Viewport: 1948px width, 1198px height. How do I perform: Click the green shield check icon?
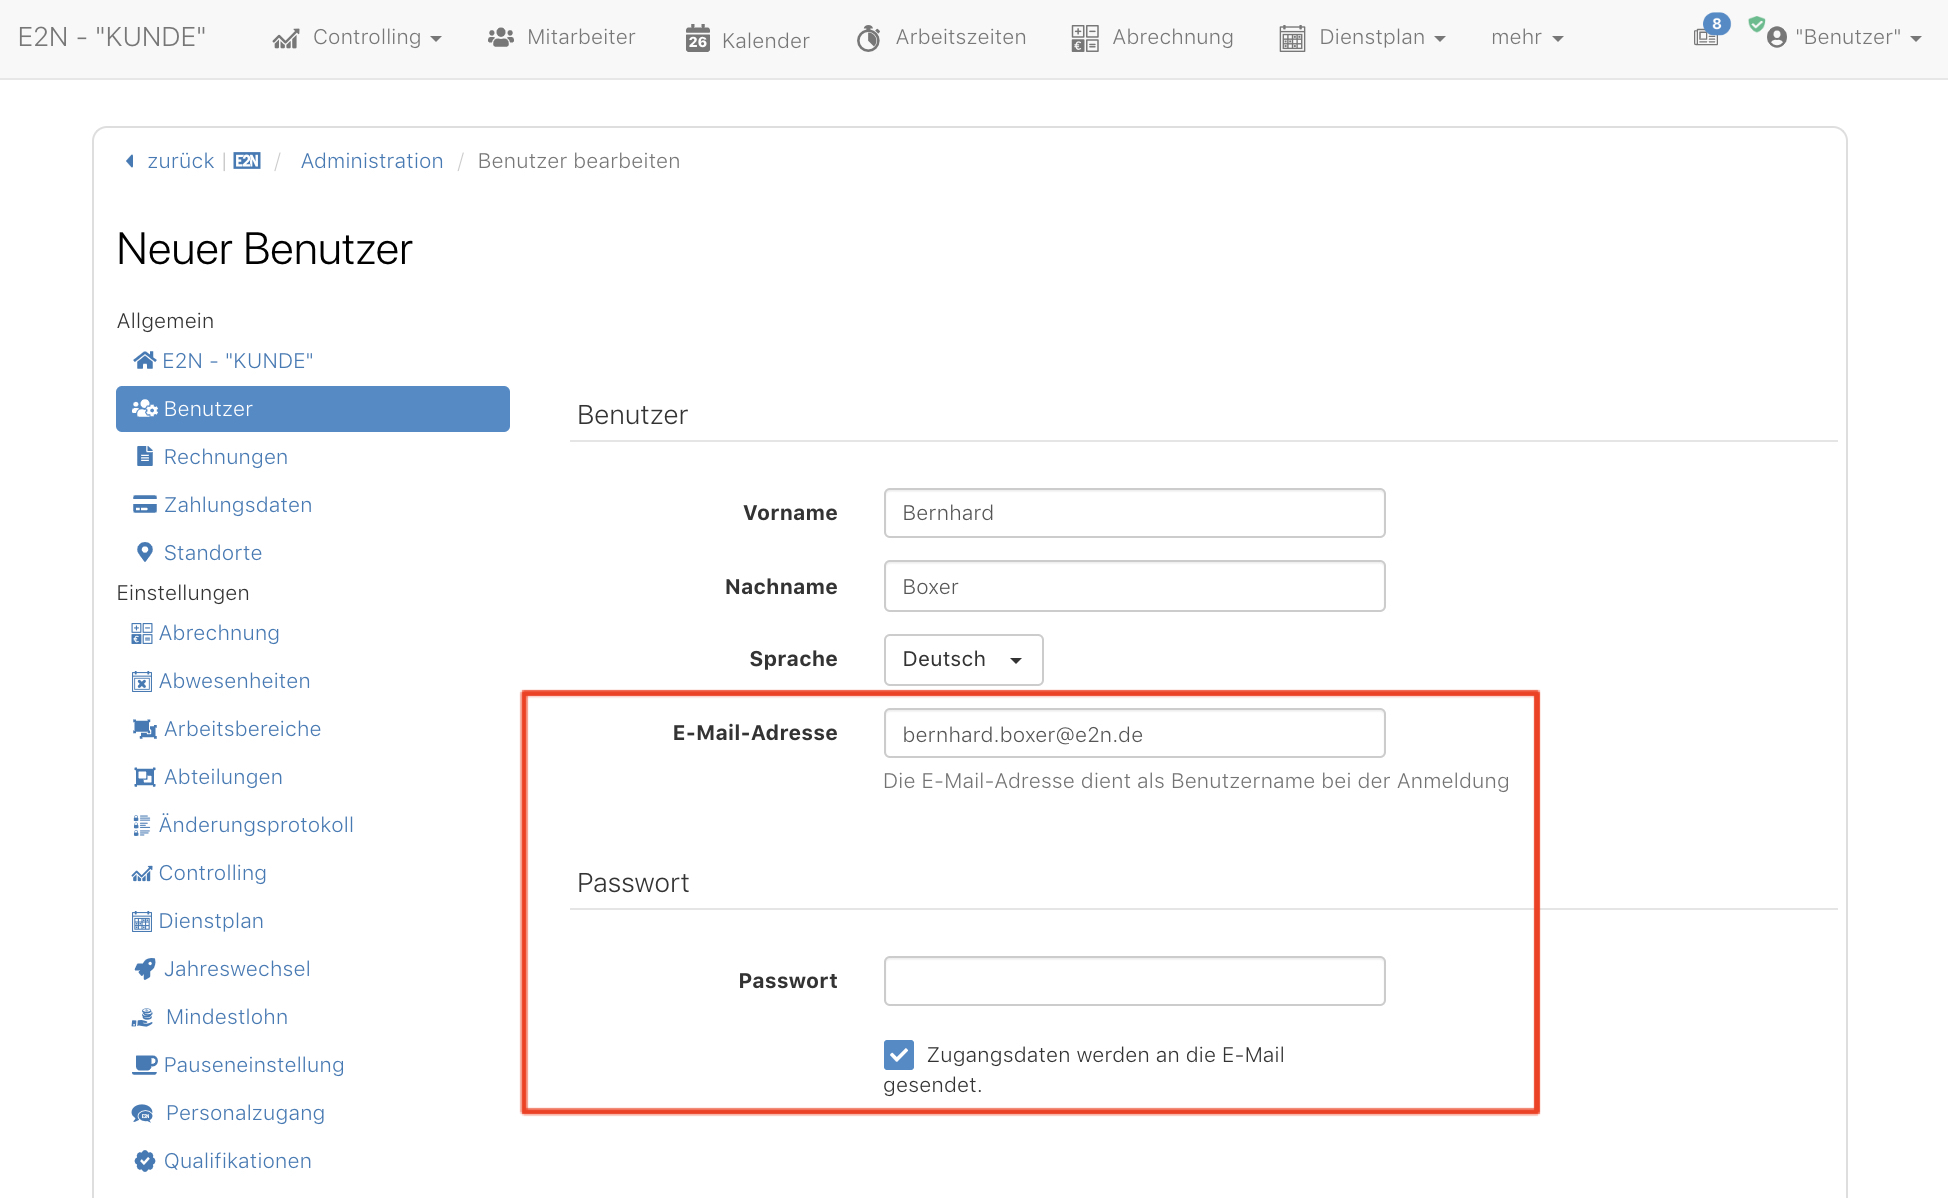tap(1756, 23)
